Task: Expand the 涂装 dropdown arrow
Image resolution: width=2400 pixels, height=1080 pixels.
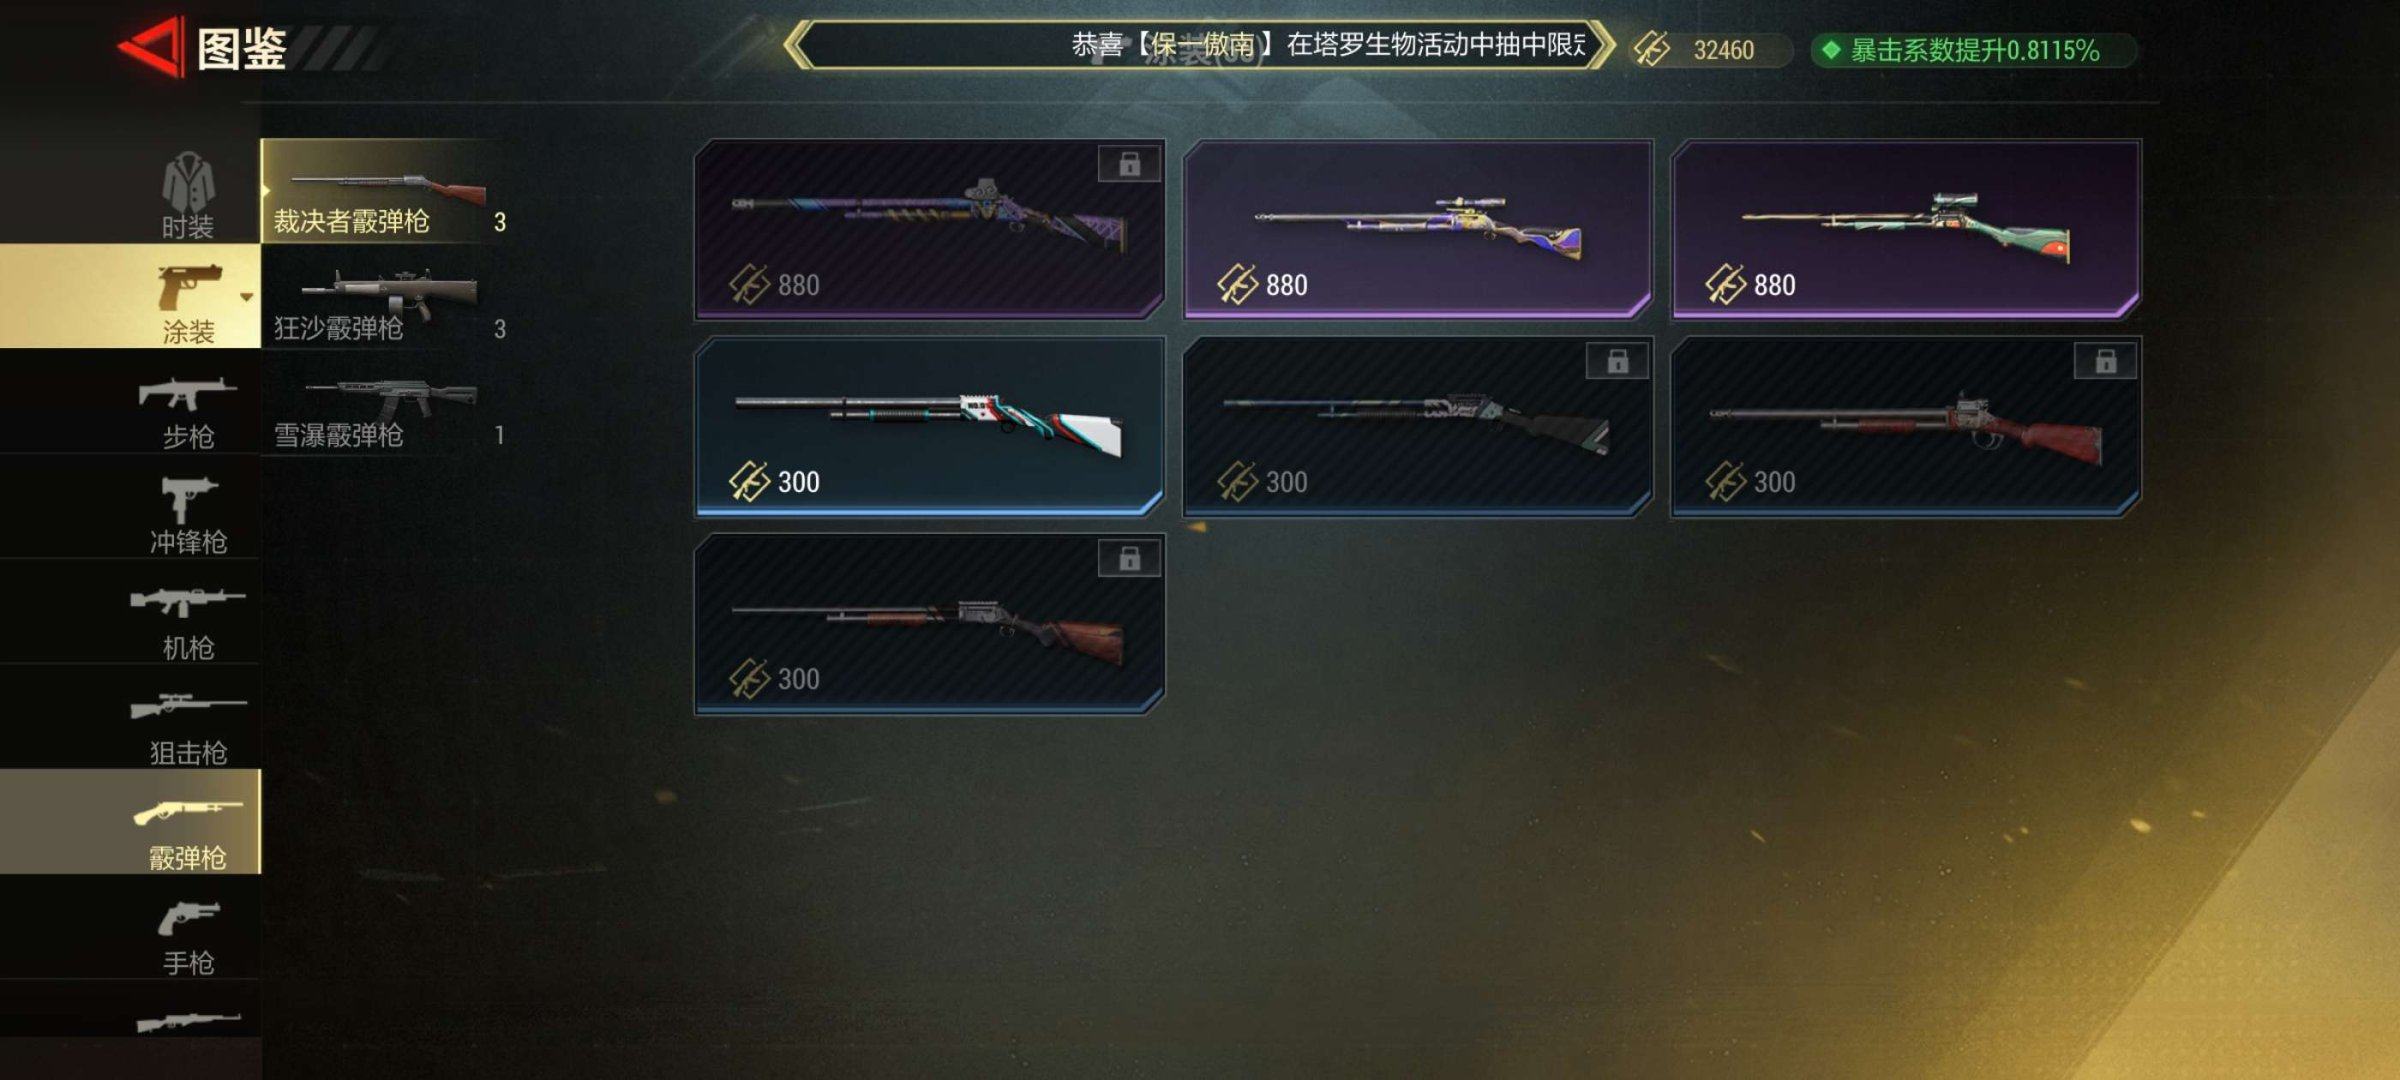Action: (246, 297)
